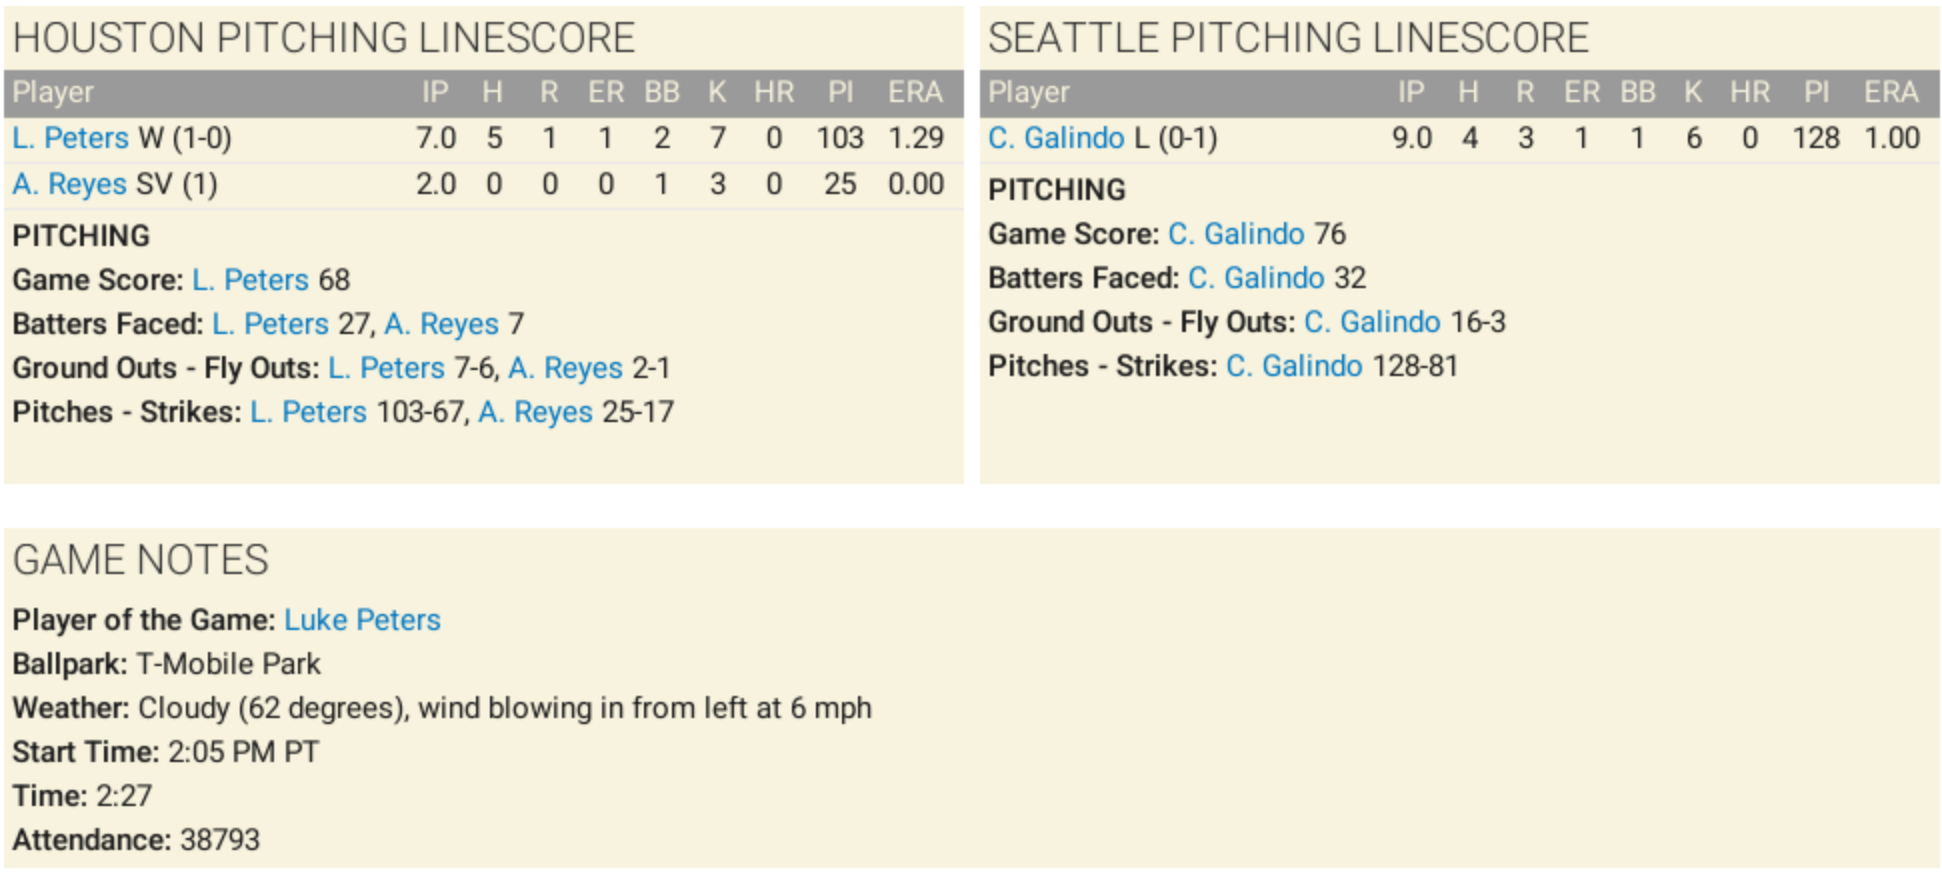Open C. Galindo link beside Game Score 76

(x=1236, y=234)
